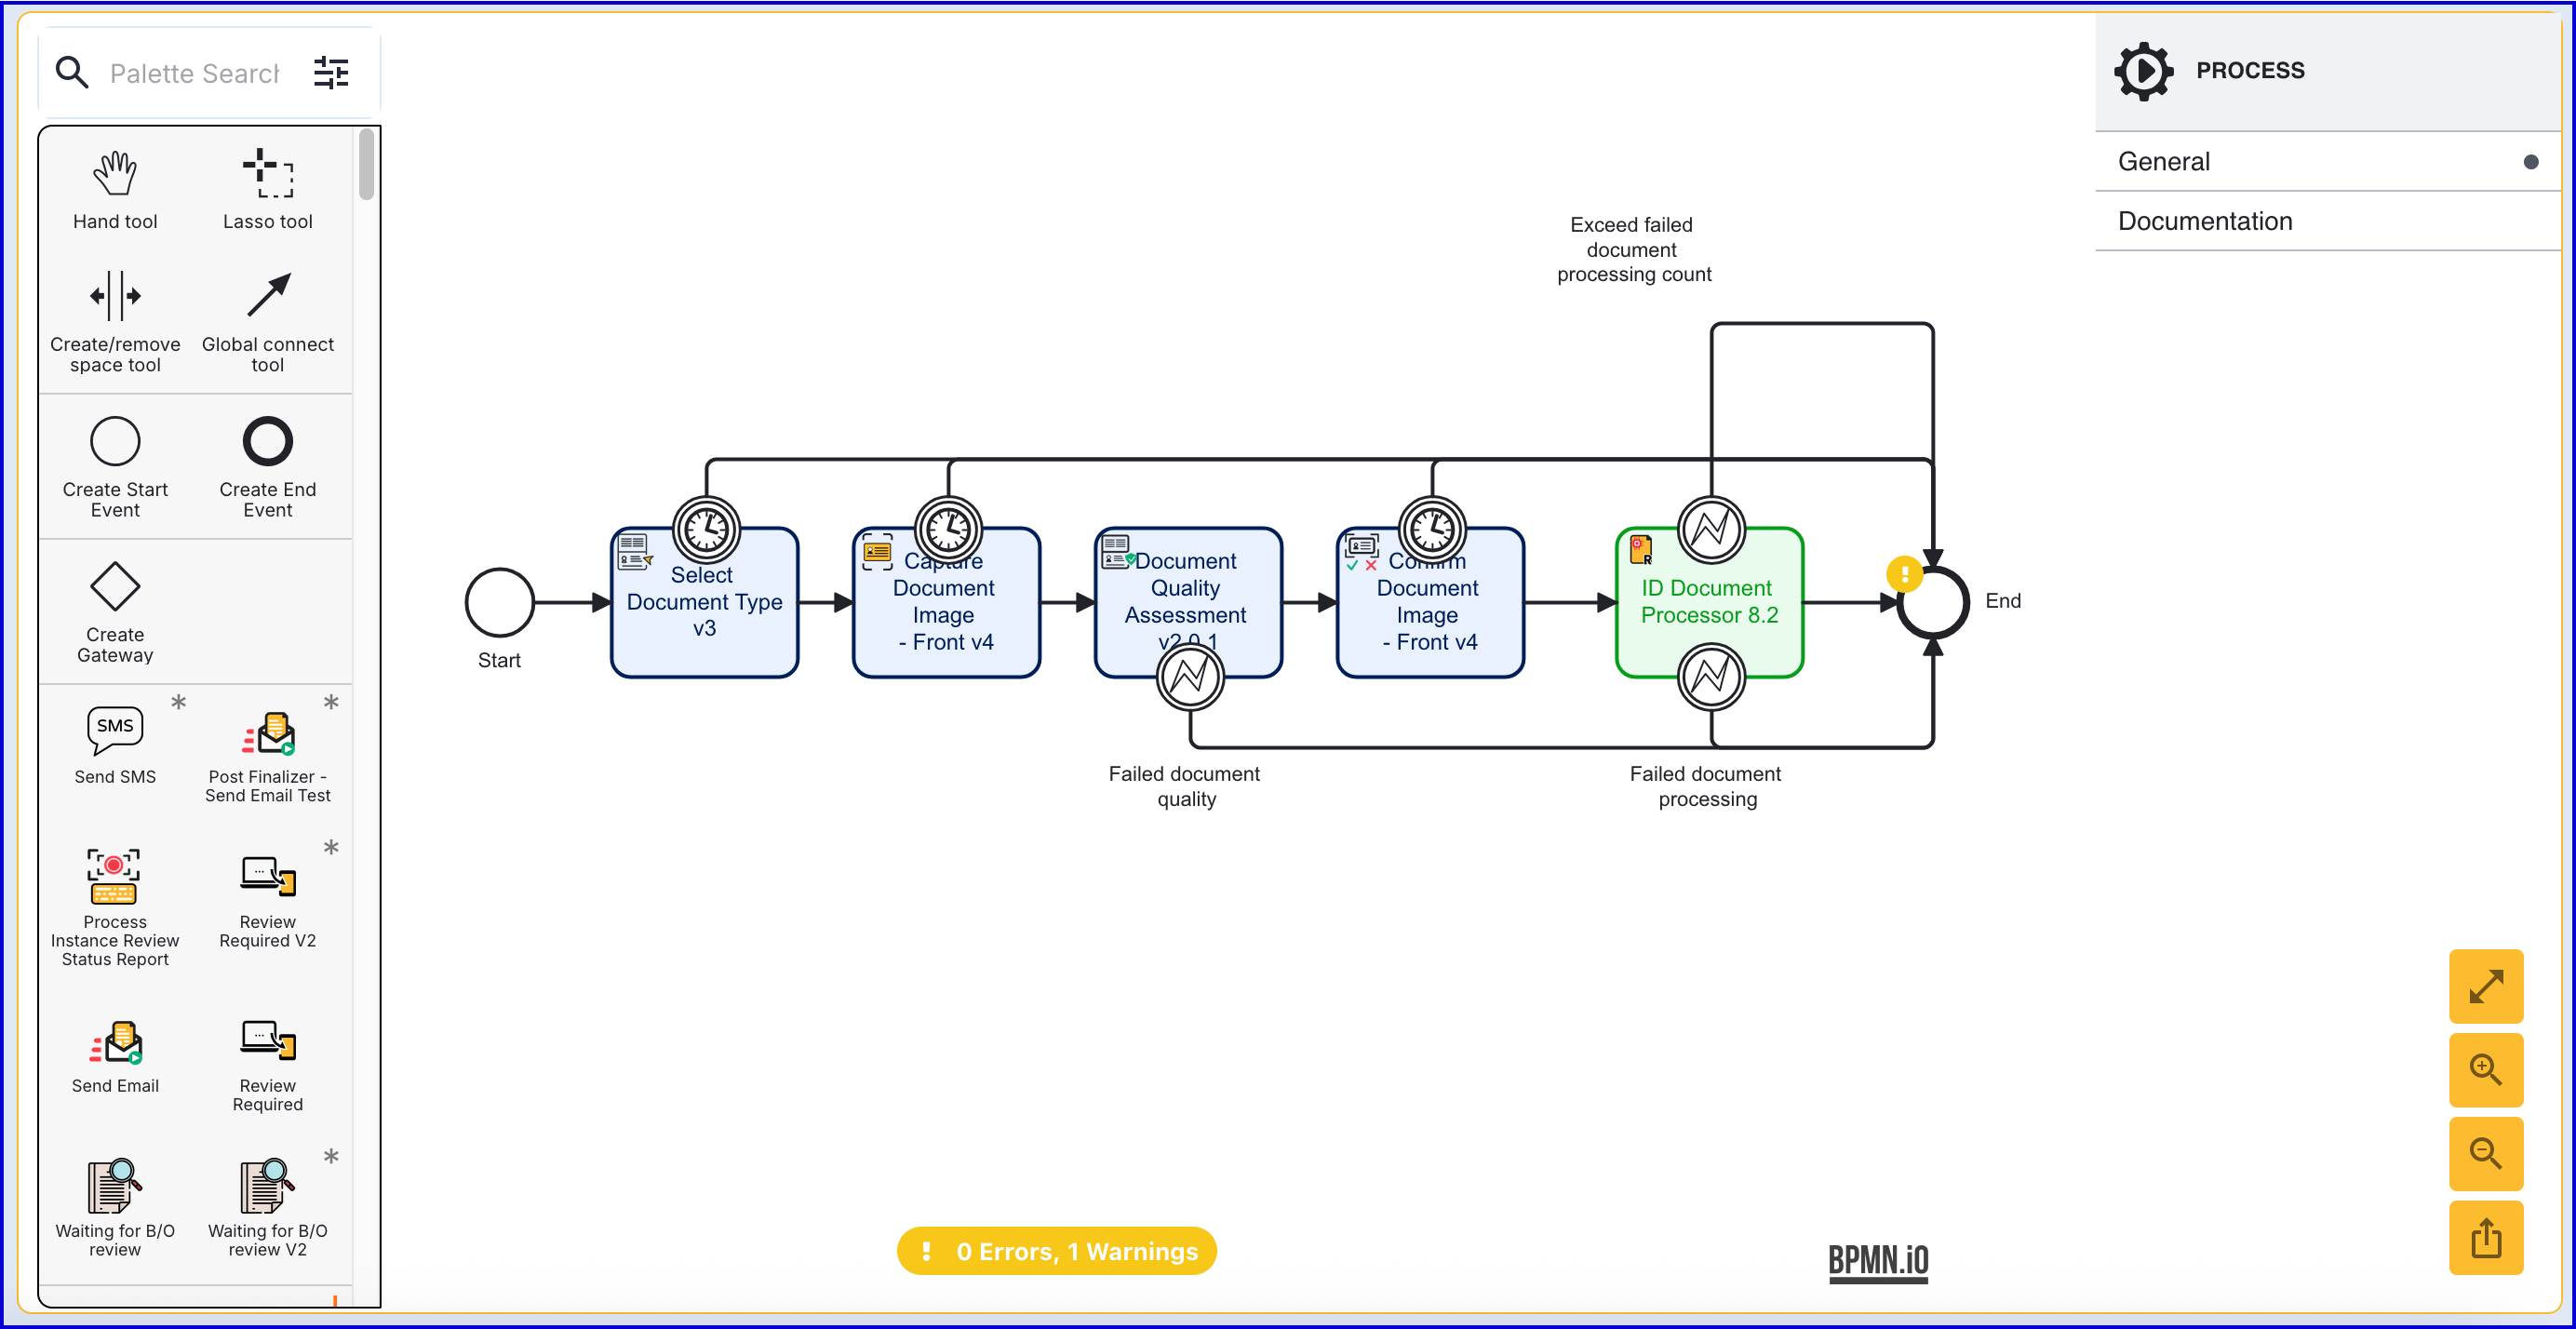
Task: Open the BPMN.iO logo link
Action: (x=1877, y=1261)
